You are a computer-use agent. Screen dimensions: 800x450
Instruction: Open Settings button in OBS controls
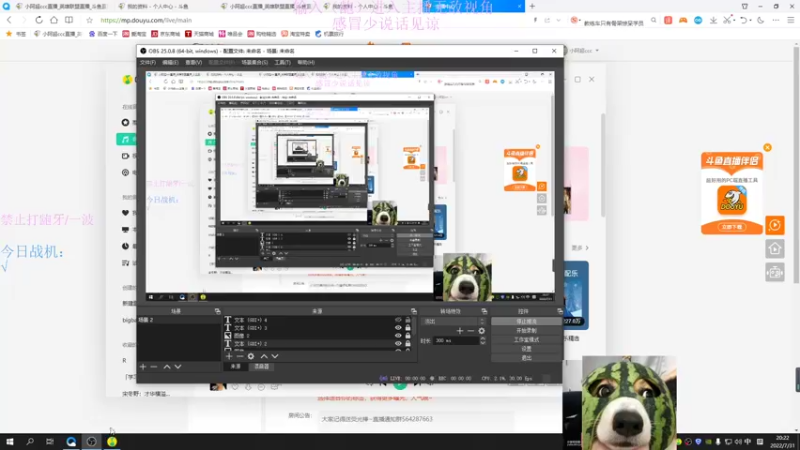tap(526, 349)
